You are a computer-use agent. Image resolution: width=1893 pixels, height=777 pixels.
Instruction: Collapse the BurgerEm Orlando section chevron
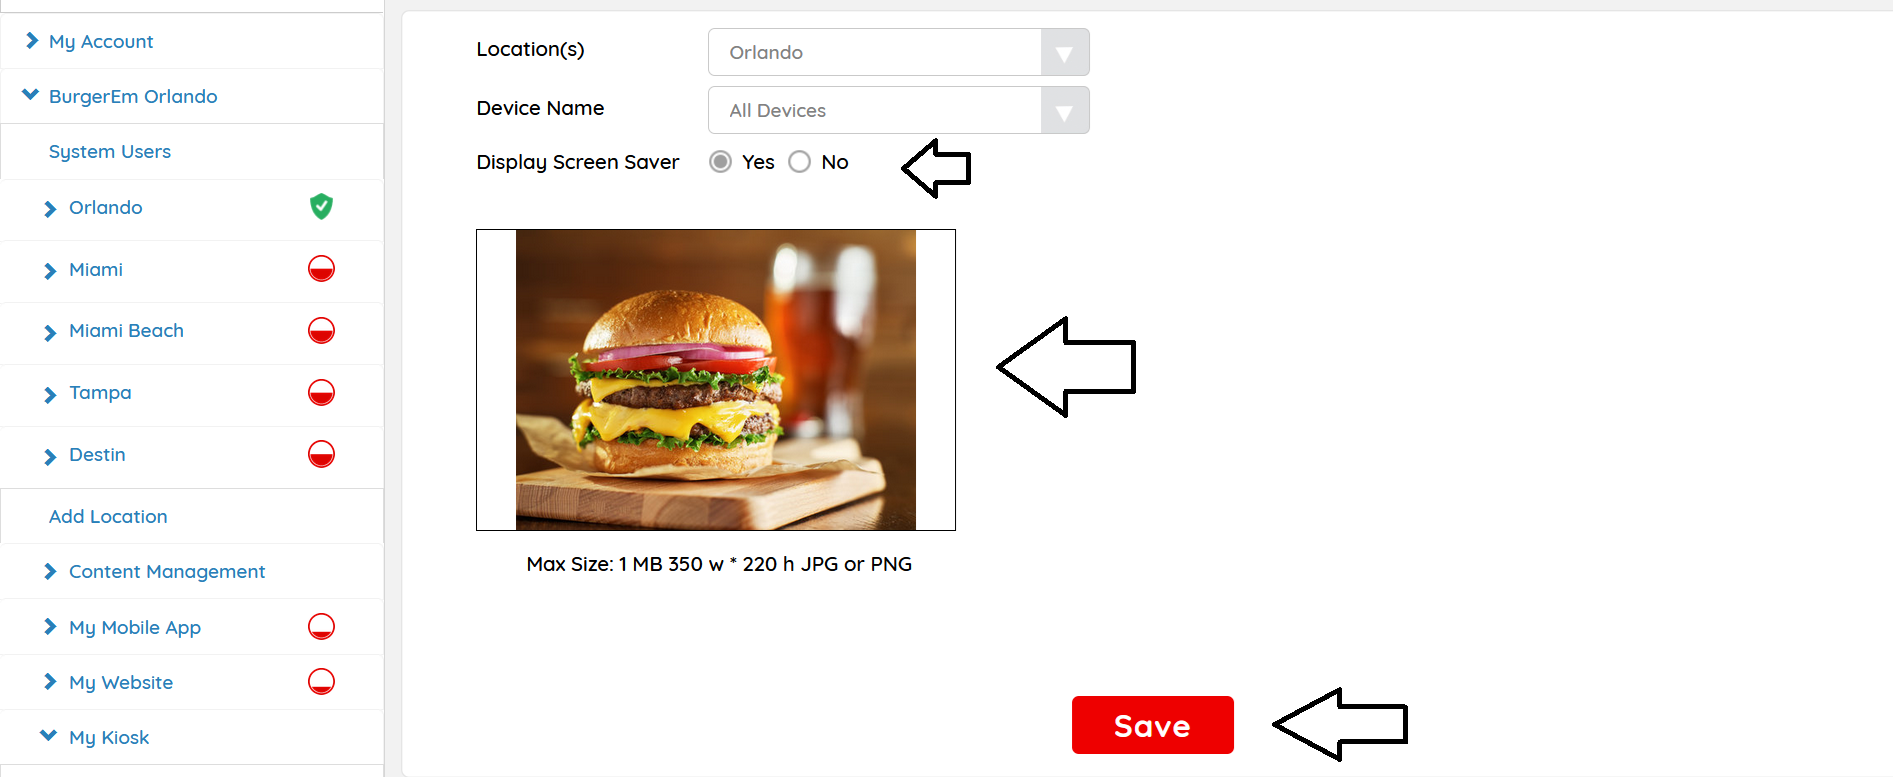click(x=30, y=95)
